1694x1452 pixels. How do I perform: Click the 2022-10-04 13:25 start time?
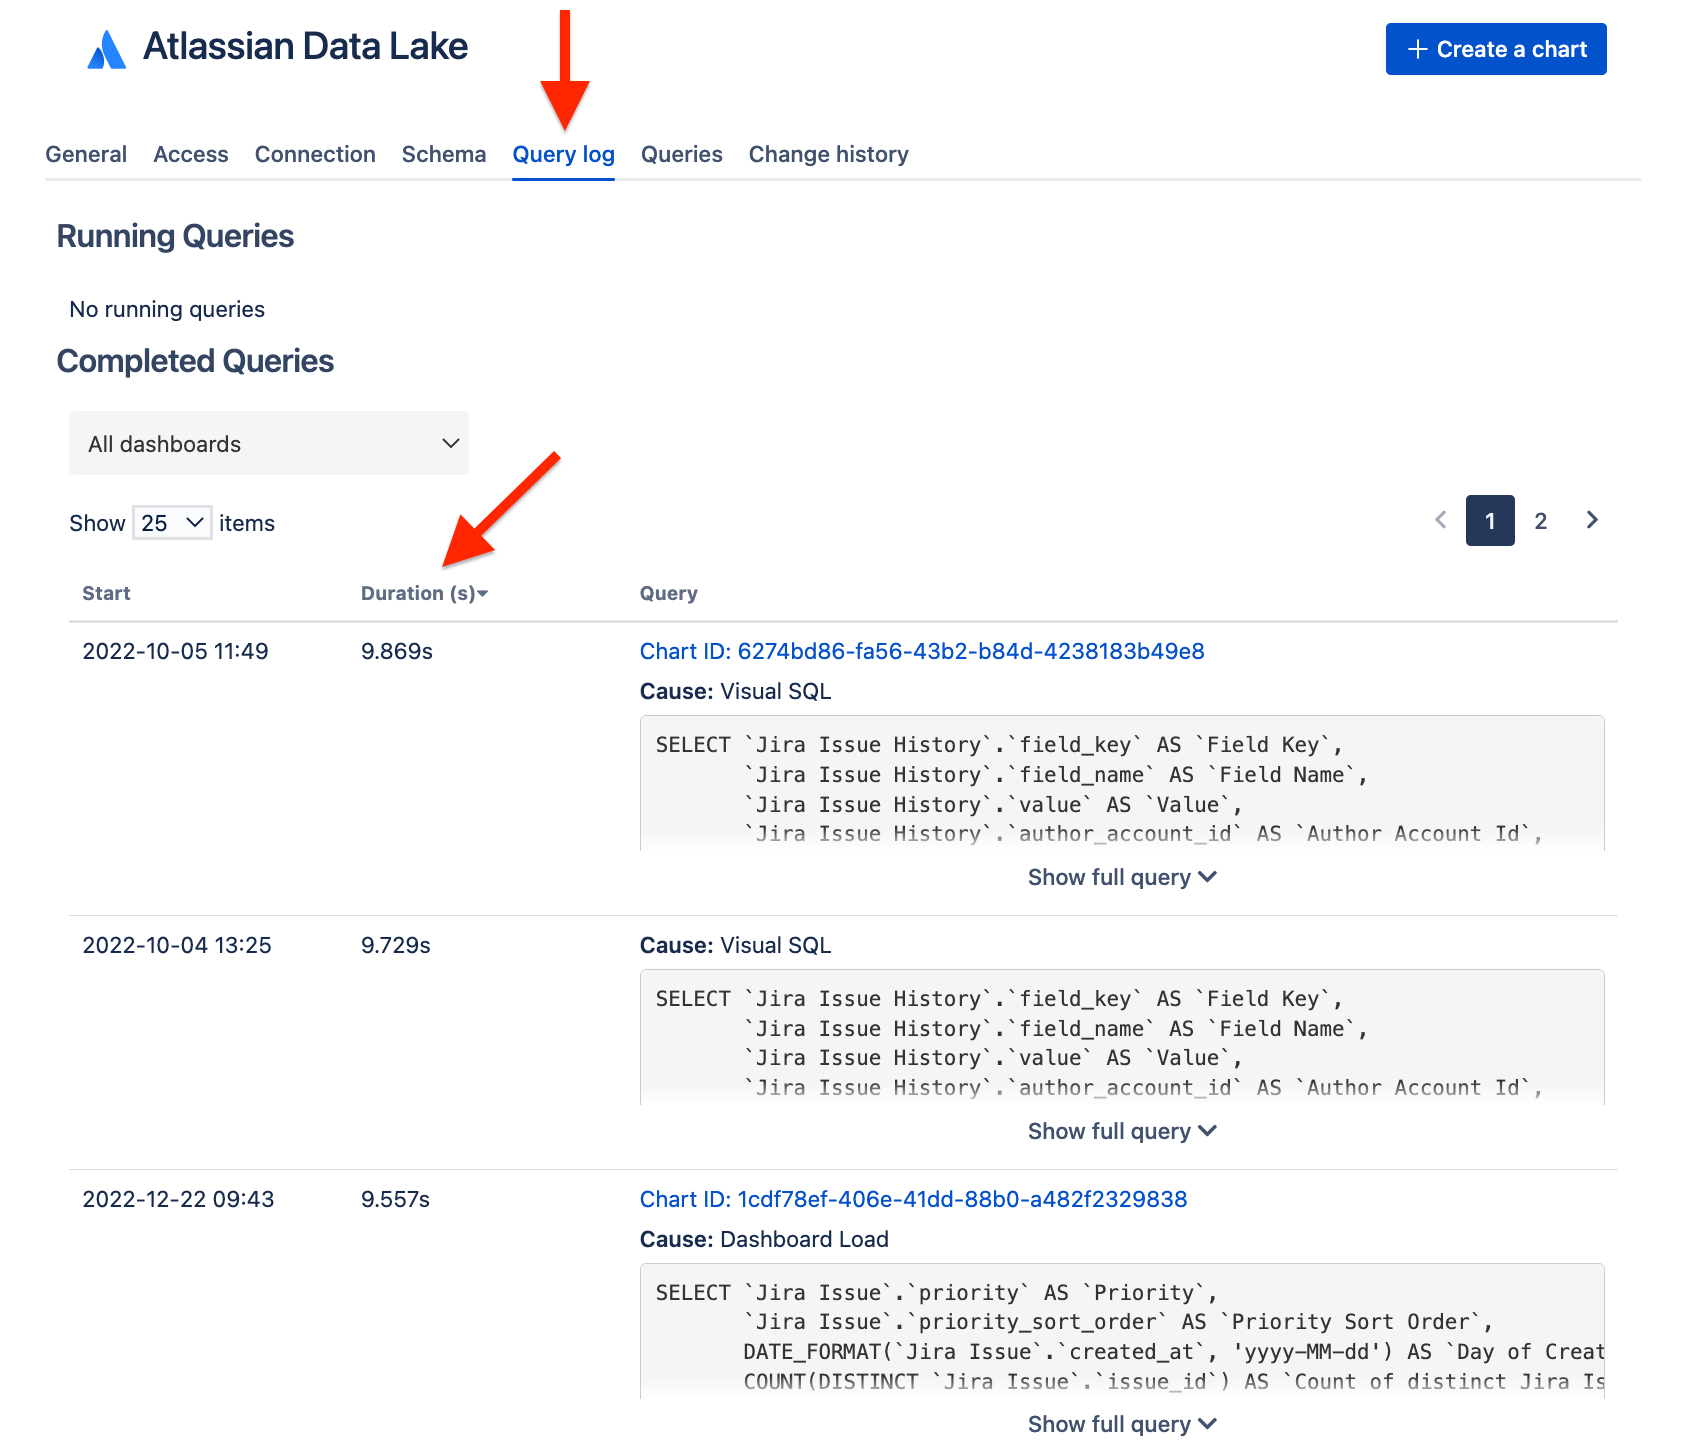177,945
